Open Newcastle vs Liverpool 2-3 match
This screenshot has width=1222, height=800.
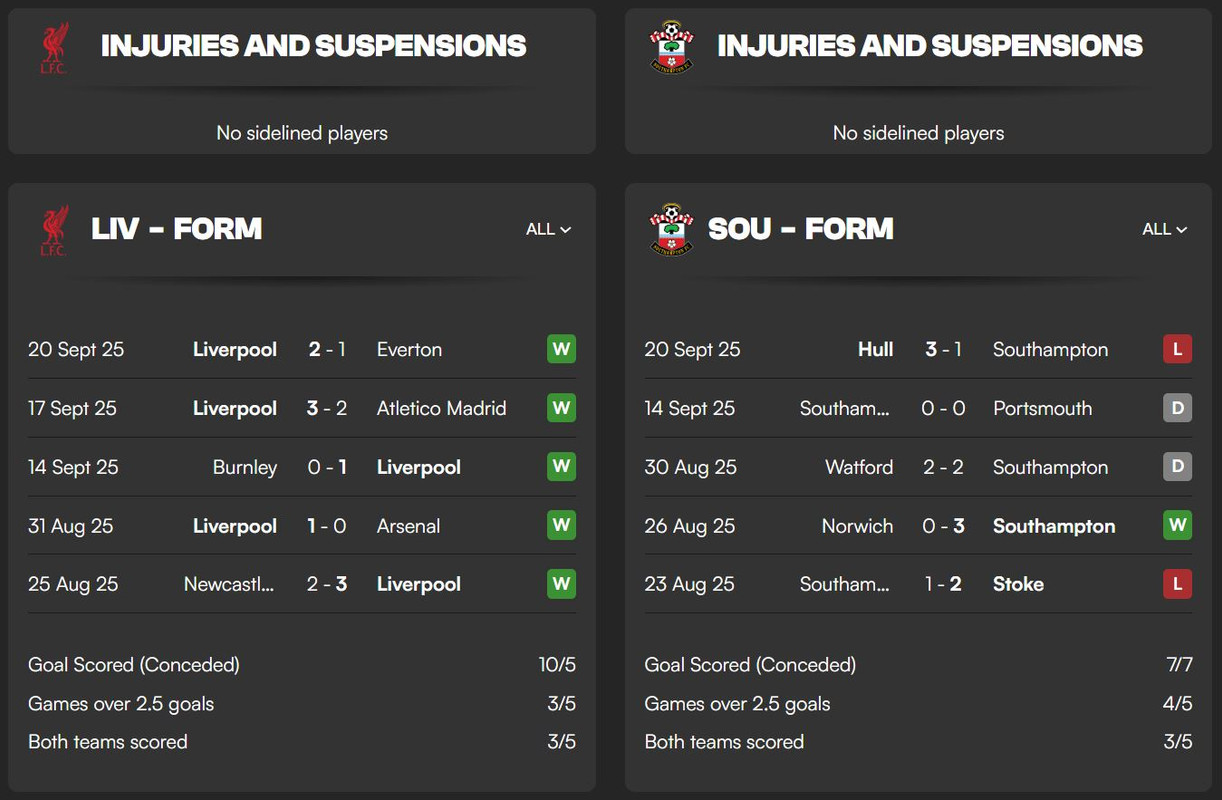(x=302, y=584)
